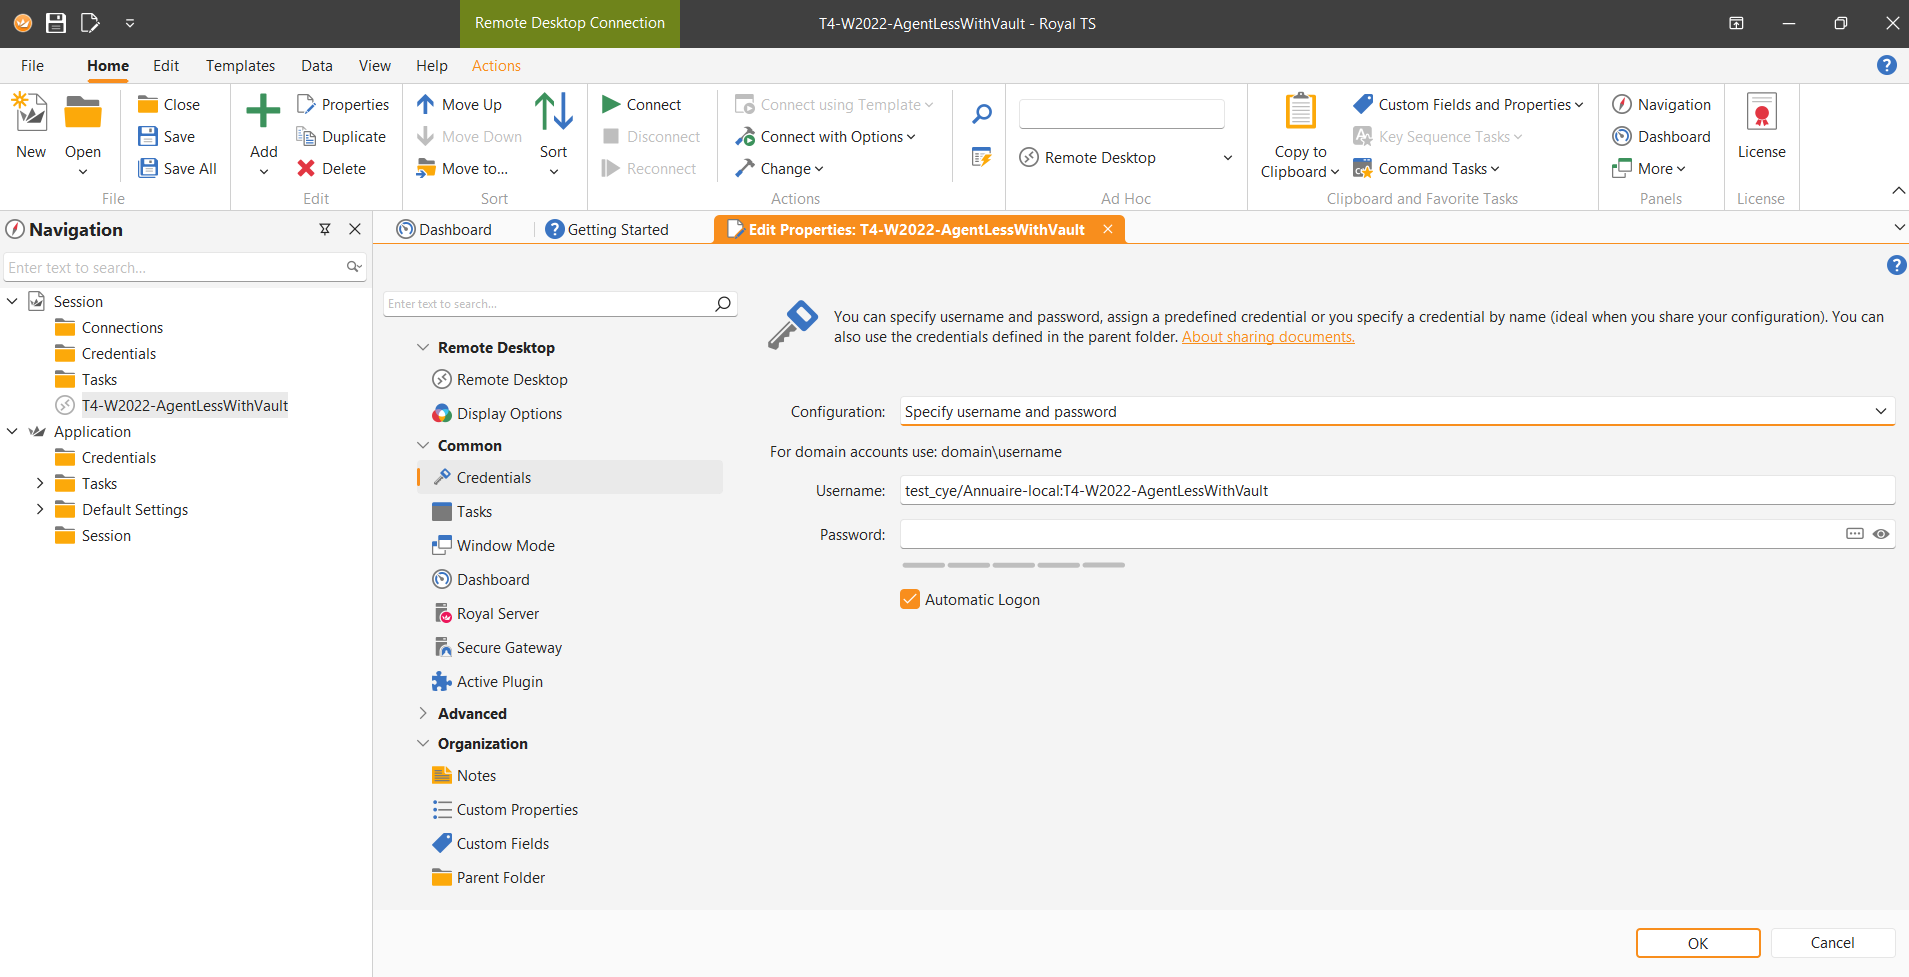This screenshot has height=977, width=1909.
Task: Expand the Advanced properties section
Action: pyautogui.click(x=423, y=713)
